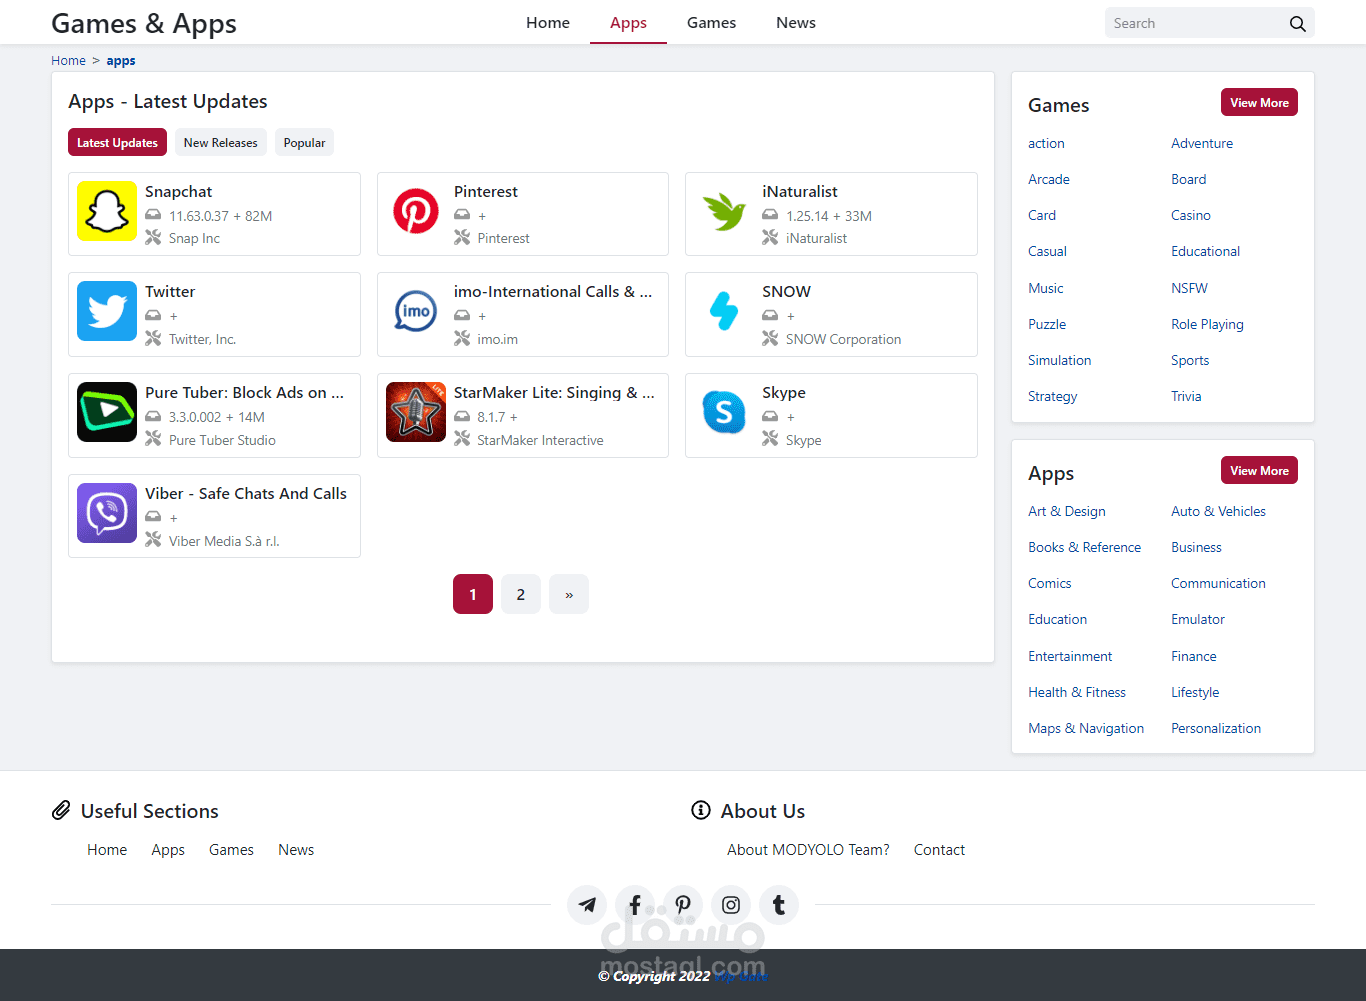Switch to the New Releases tab
Viewport: 1366px width, 1001px height.
[220, 142]
